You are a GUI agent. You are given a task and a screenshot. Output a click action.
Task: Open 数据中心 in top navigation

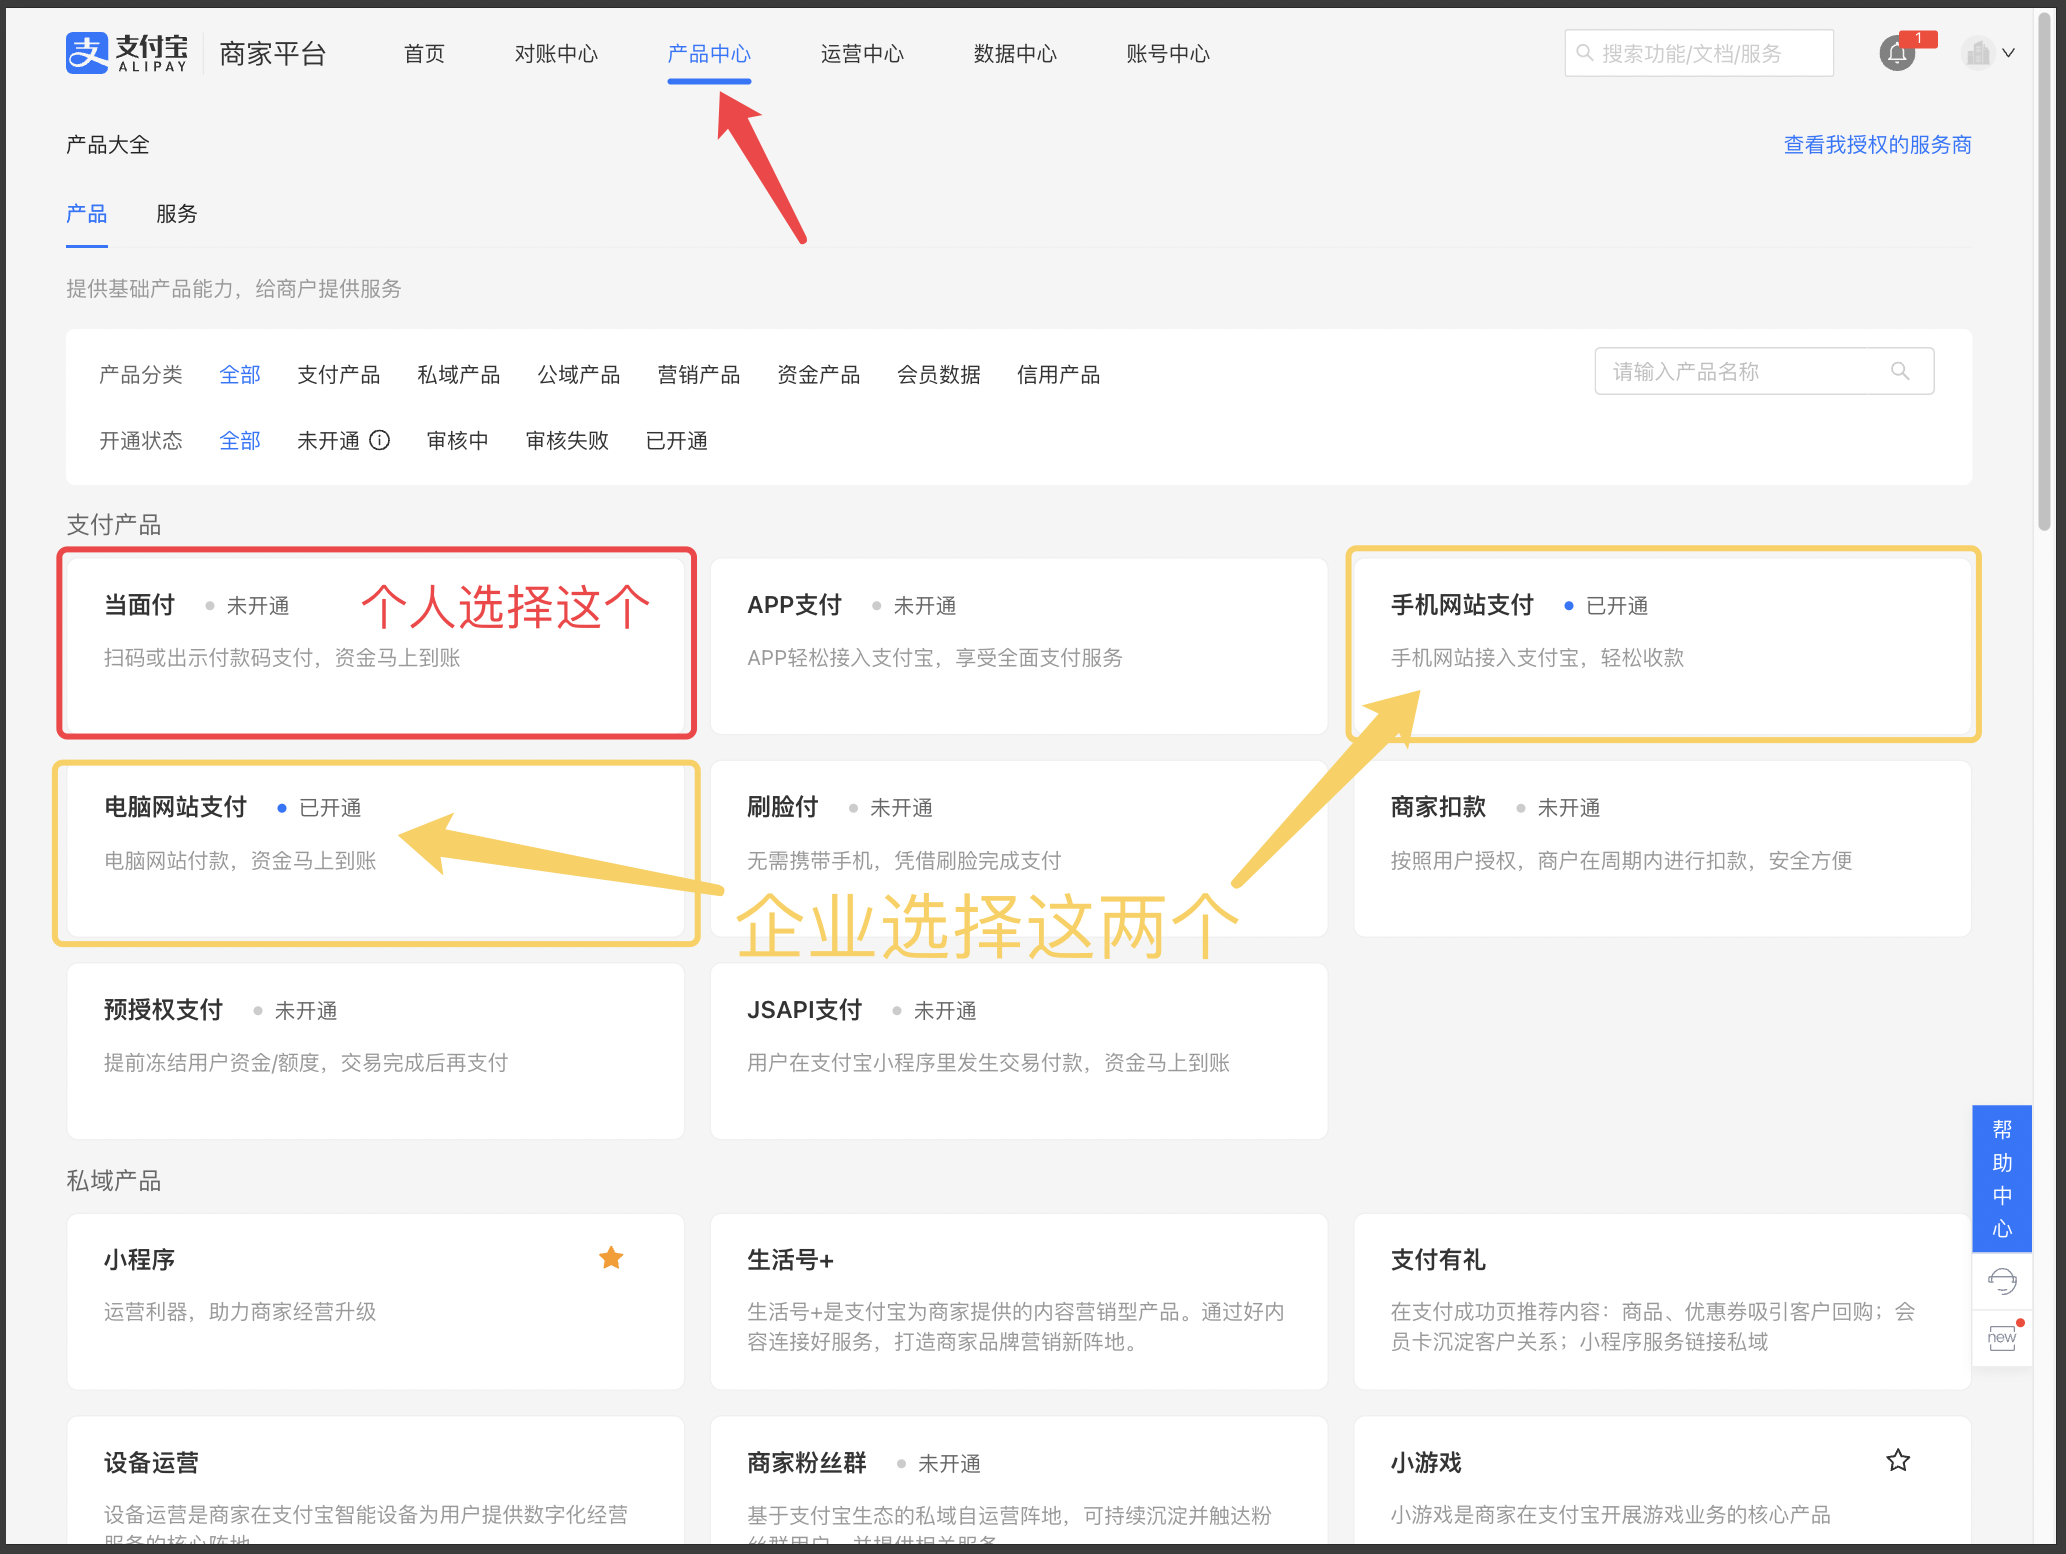tap(1016, 53)
